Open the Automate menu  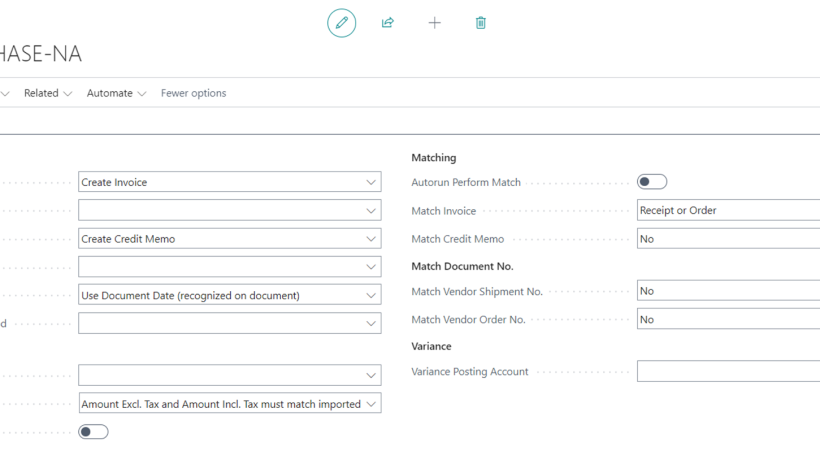[x=116, y=93]
